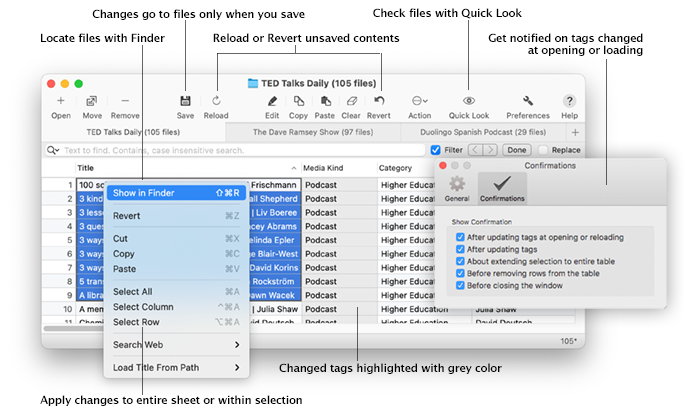Choose Revert in the context menu
This screenshot has height=420, width=700.
point(176,216)
